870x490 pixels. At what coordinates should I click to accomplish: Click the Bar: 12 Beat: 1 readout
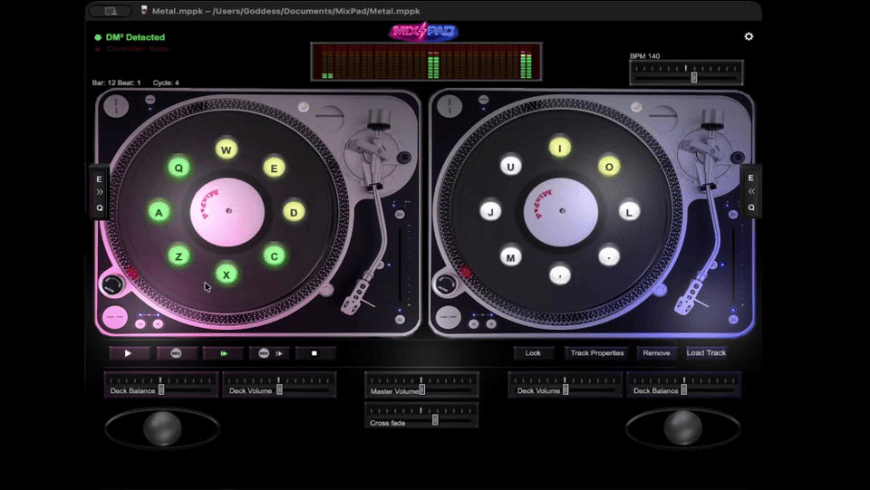point(117,83)
